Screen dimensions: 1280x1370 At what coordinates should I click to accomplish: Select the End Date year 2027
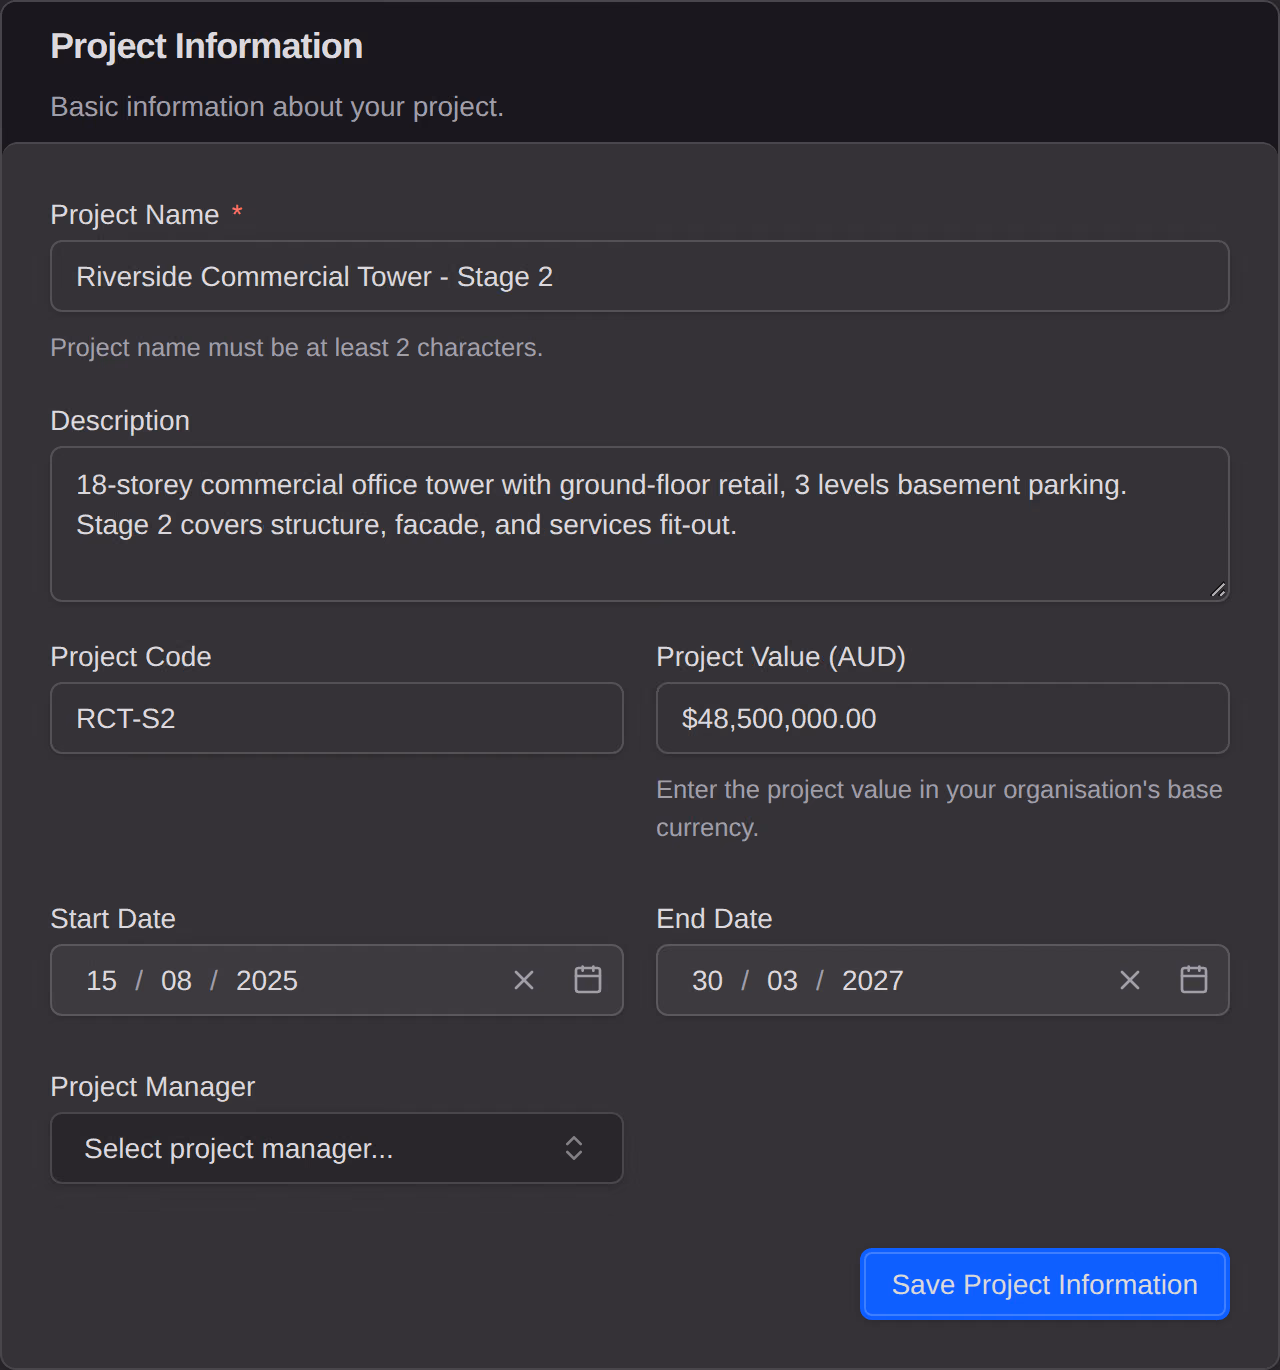(x=873, y=980)
